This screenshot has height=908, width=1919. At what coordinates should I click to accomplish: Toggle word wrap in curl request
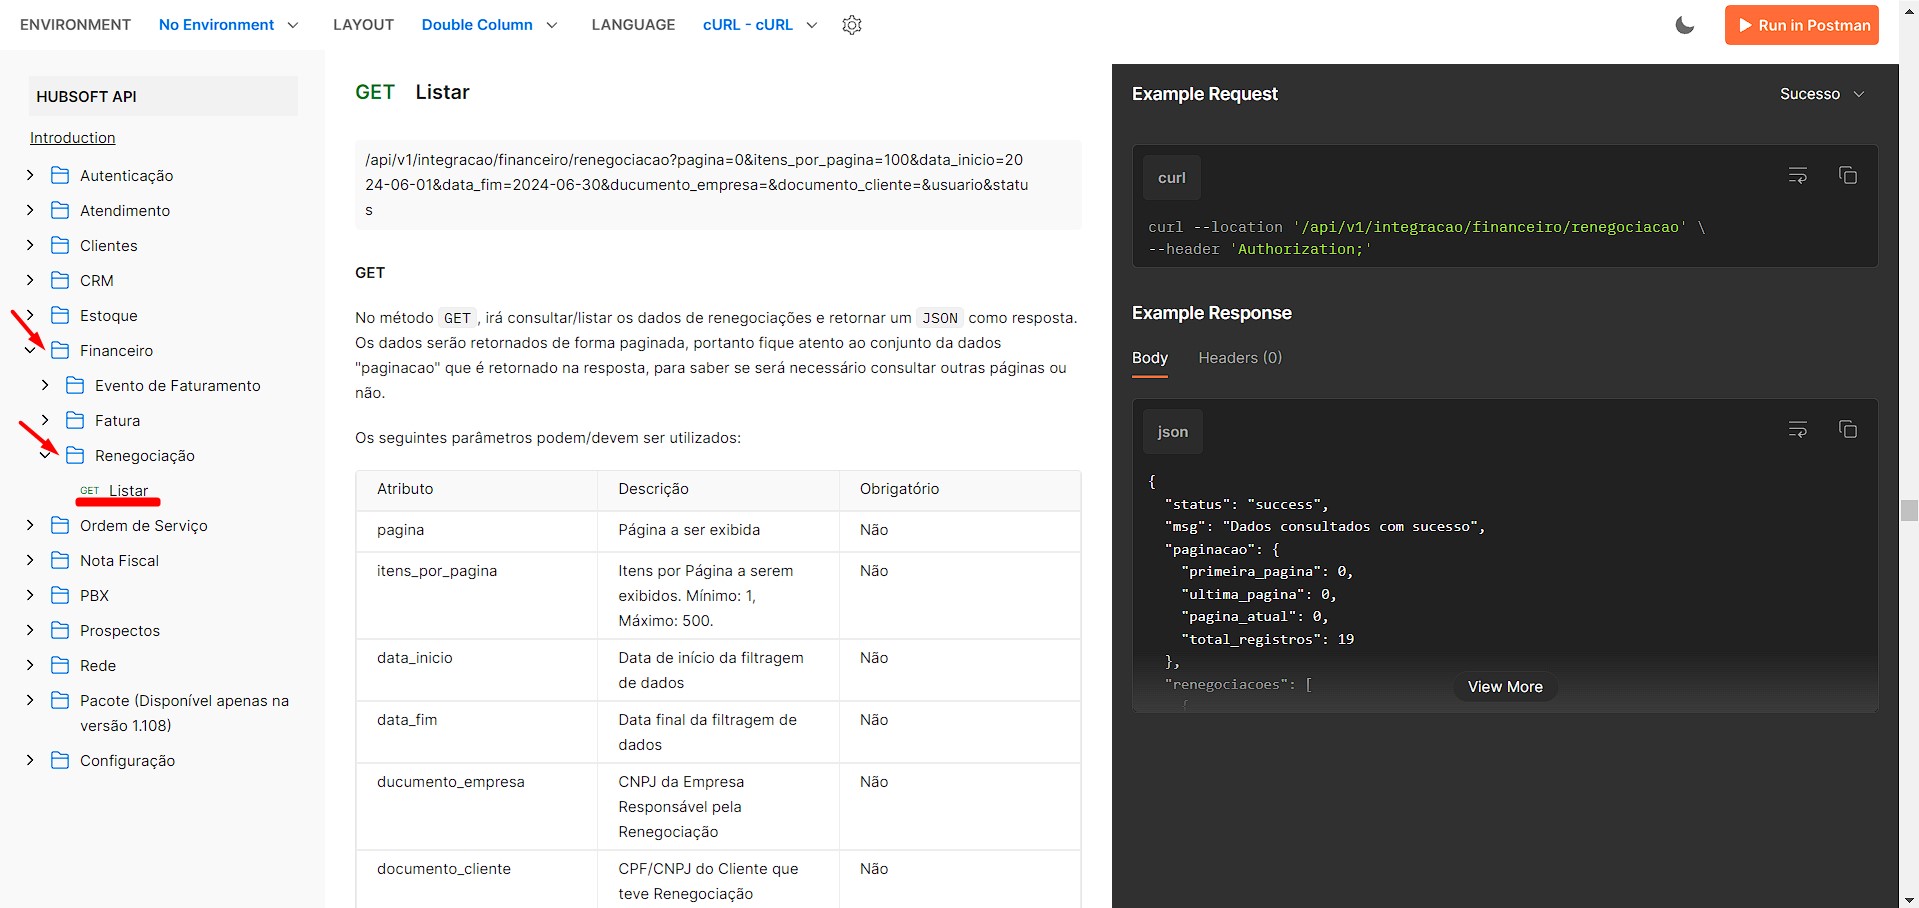pos(1798,176)
